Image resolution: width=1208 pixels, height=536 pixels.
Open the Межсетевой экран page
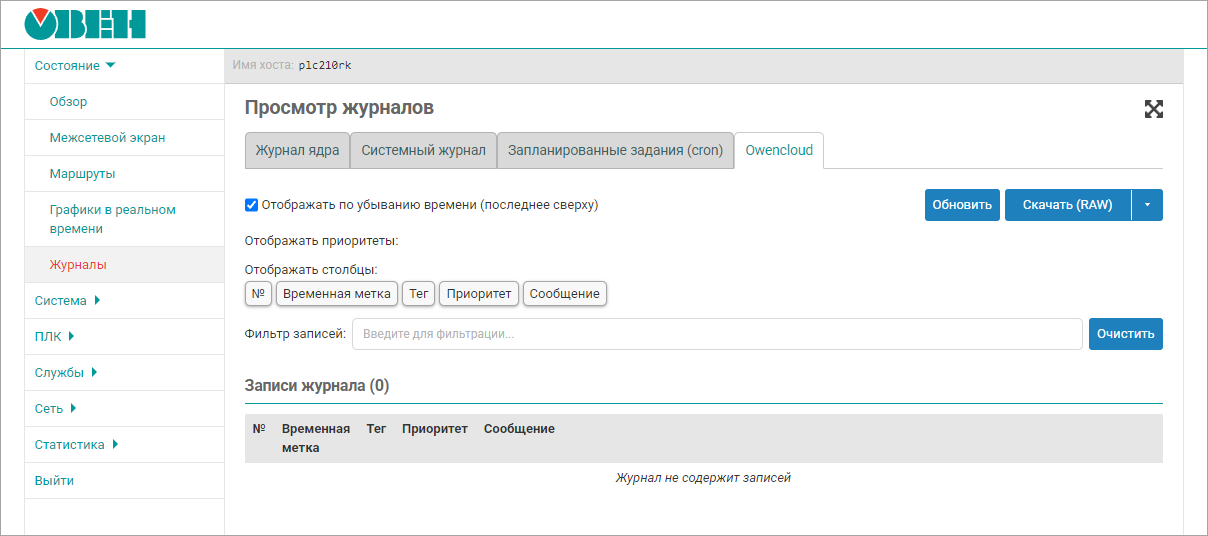pyautogui.click(x=107, y=138)
